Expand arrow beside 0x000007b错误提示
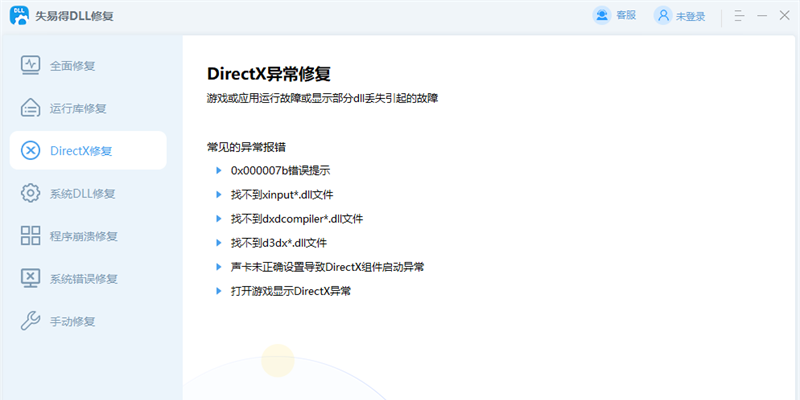This screenshot has width=800, height=400. point(219,170)
